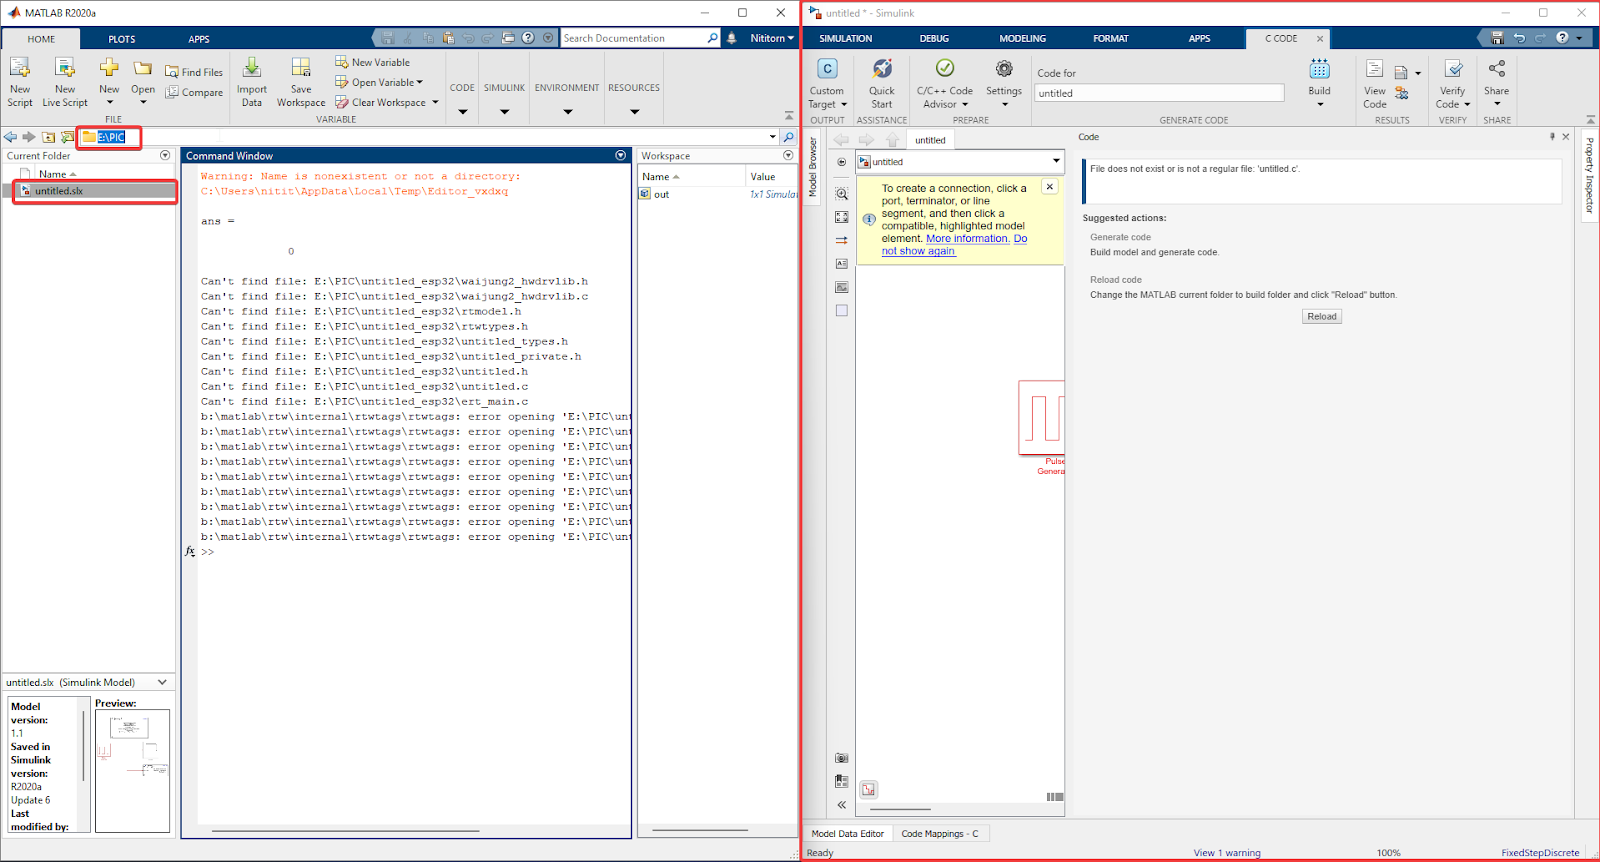Image resolution: width=1600 pixels, height=862 pixels.
Task: Open the Workspace panel actions menu
Action: pos(788,155)
